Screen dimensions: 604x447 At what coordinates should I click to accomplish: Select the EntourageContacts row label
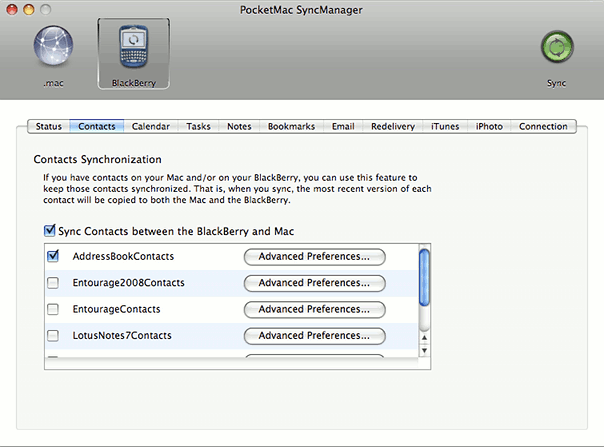(116, 309)
